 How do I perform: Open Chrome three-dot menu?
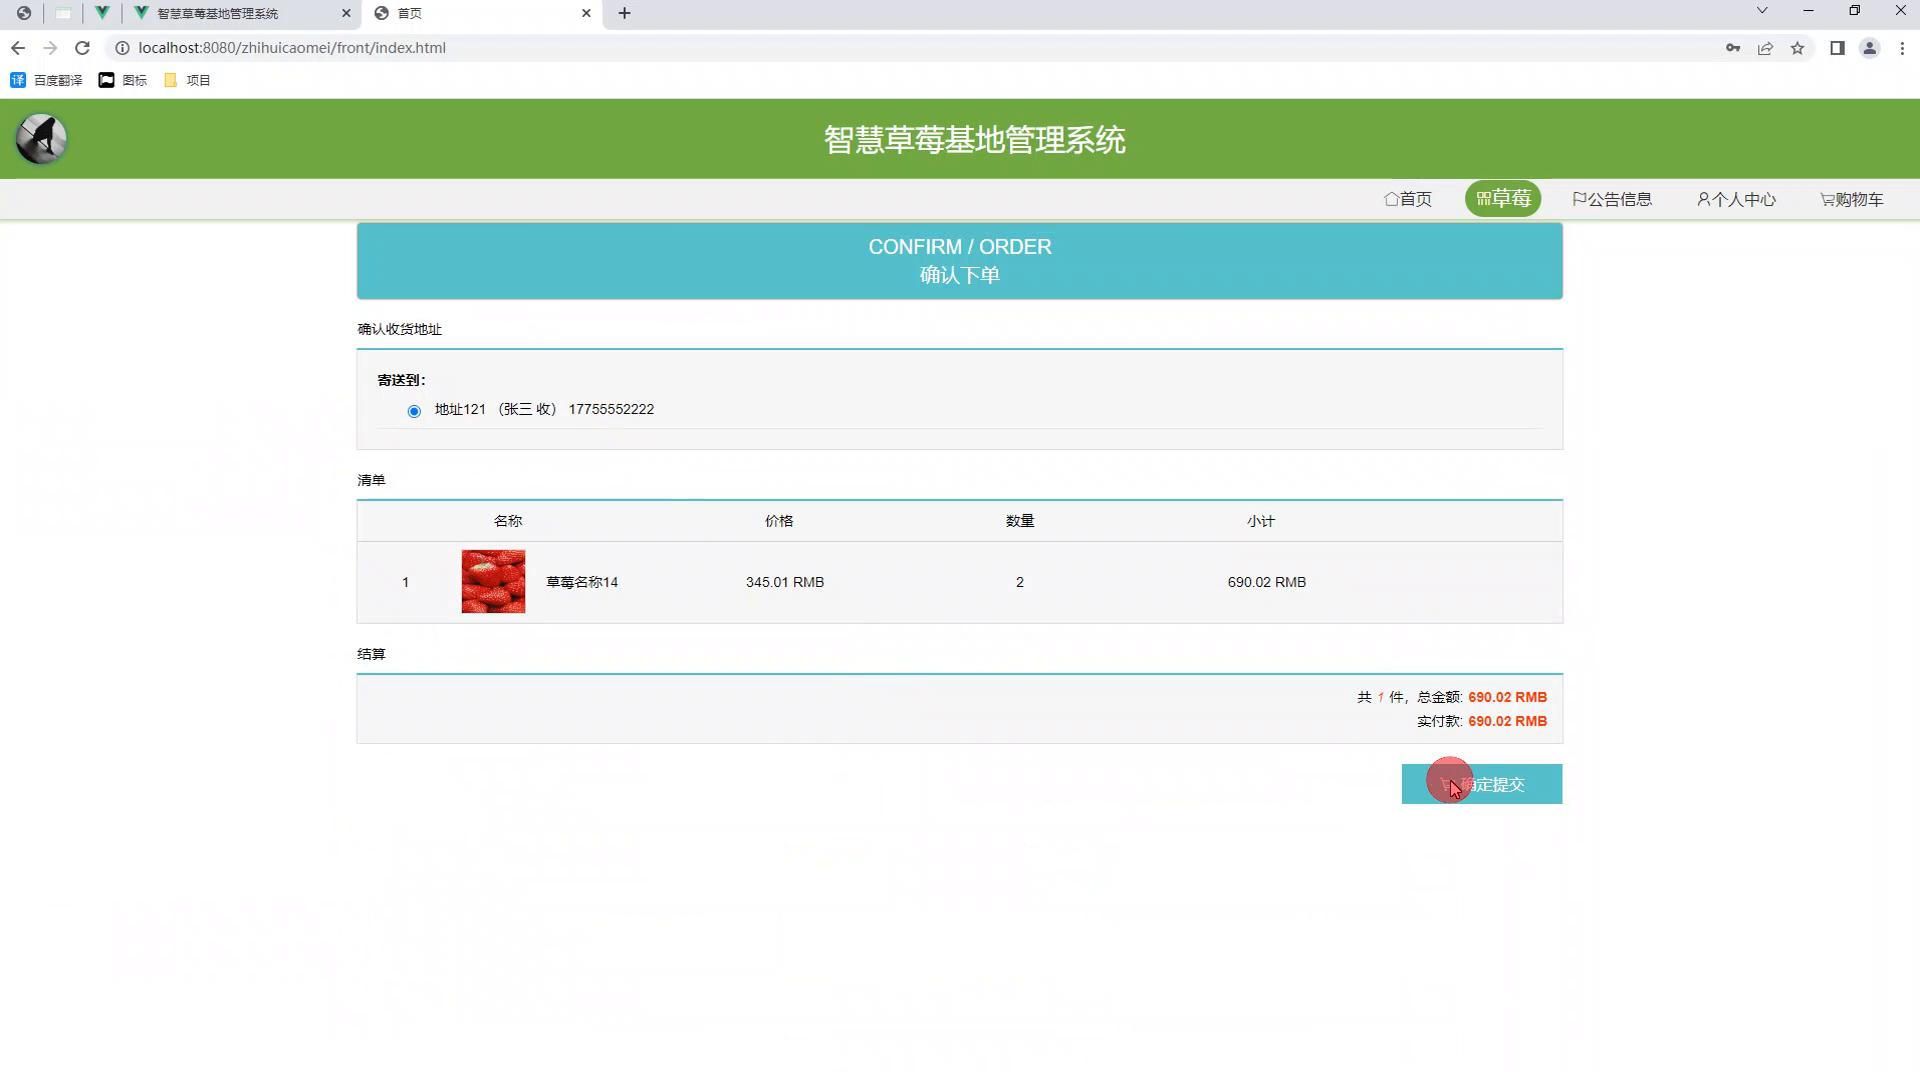click(x=1902, y=48)
